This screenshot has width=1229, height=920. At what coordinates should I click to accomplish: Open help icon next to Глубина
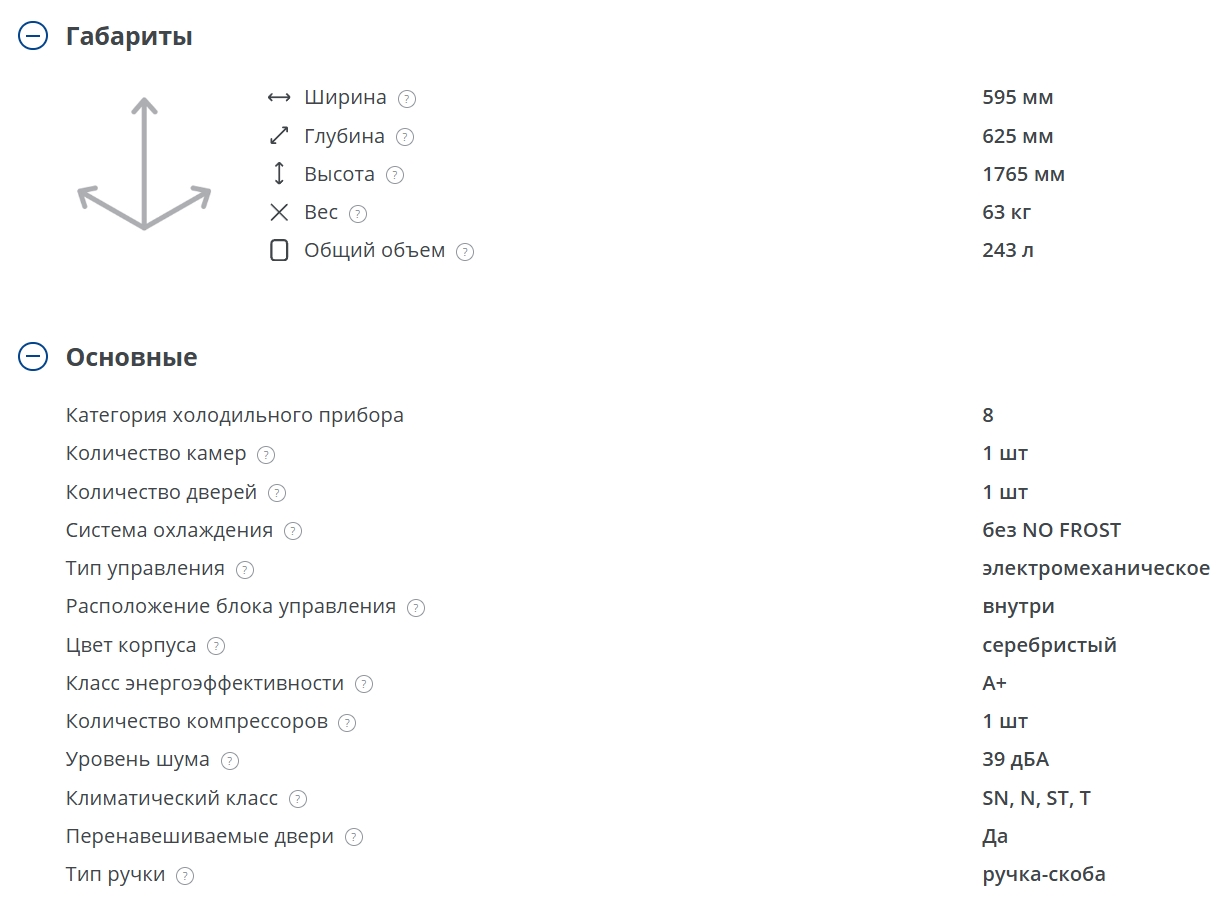405,137
